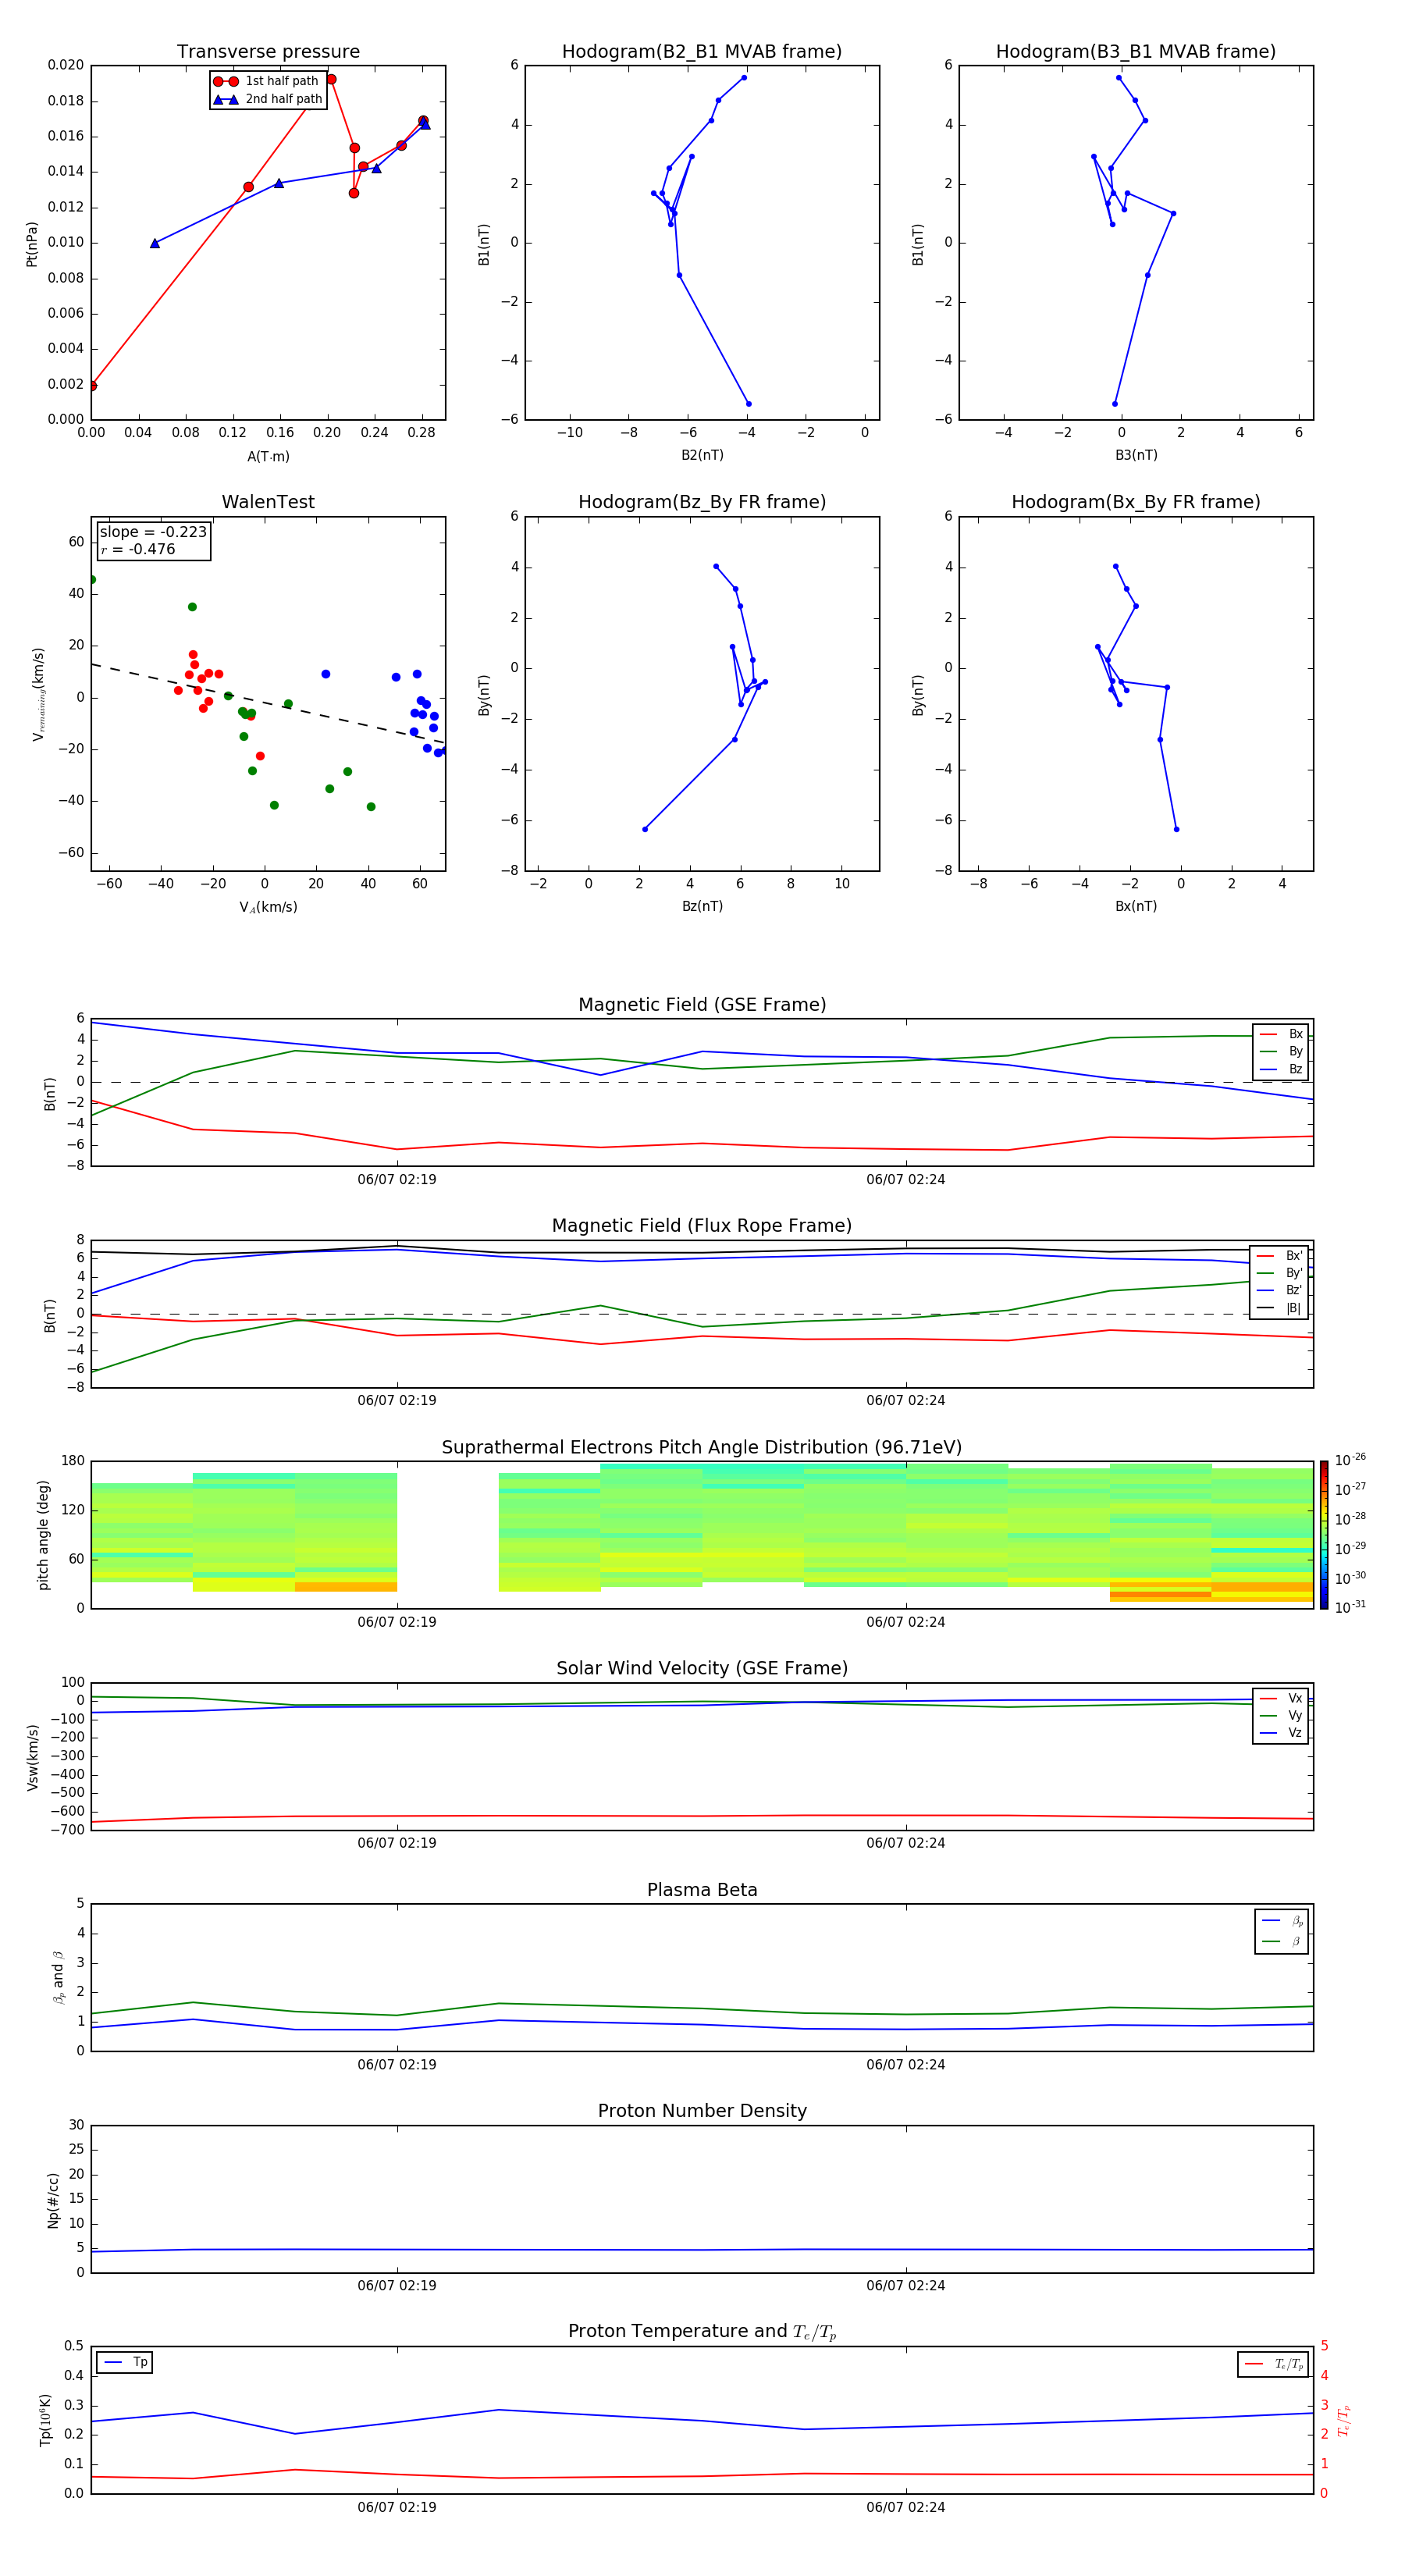Screen dimensions: 1405x2576
Task: Click the 'B3(nT)' x-axis label
Action: (x=1136, y=455)
